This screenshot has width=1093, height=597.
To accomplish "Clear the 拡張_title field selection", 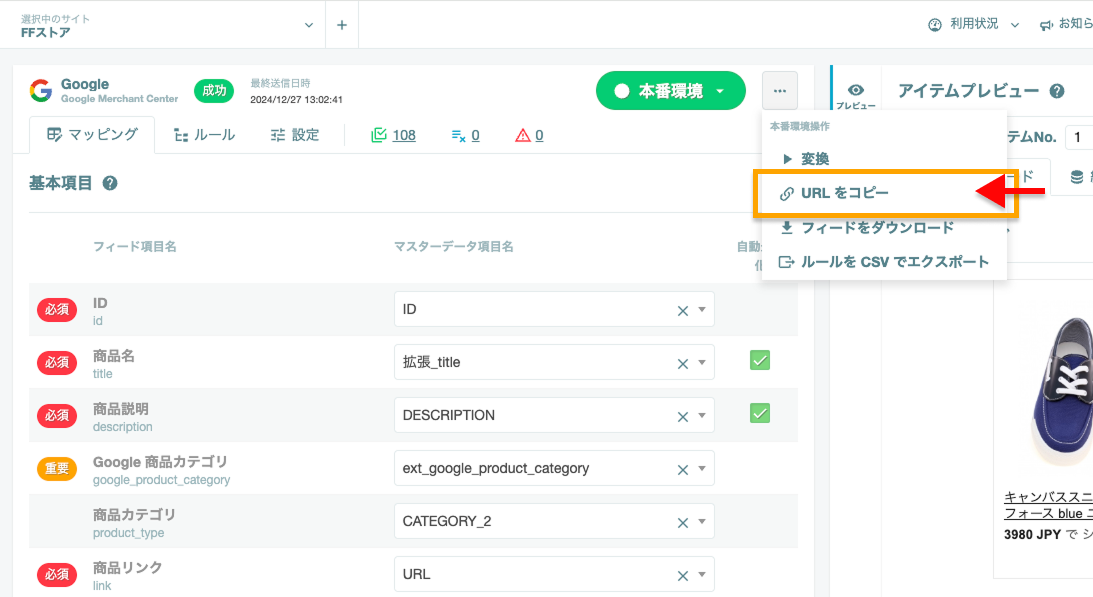I will click(682, 363).
